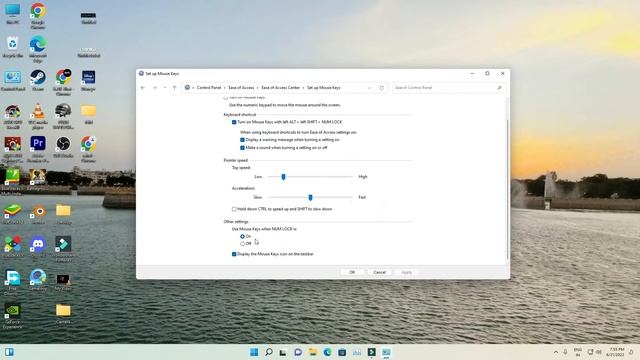Open the Adobe Premiere Pro shortcut

tap(38, 149)
